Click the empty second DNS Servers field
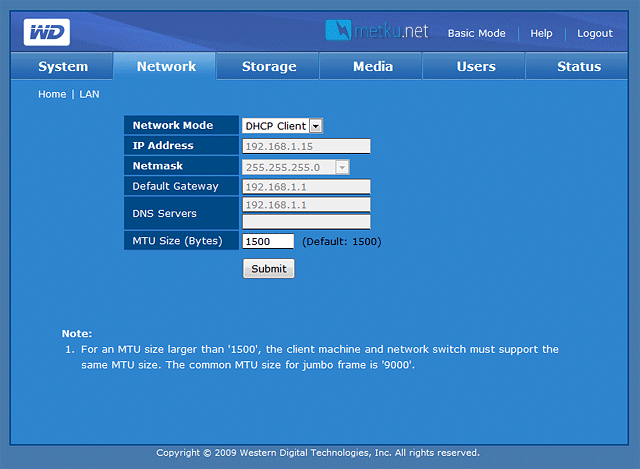 (x=306, y=222)
